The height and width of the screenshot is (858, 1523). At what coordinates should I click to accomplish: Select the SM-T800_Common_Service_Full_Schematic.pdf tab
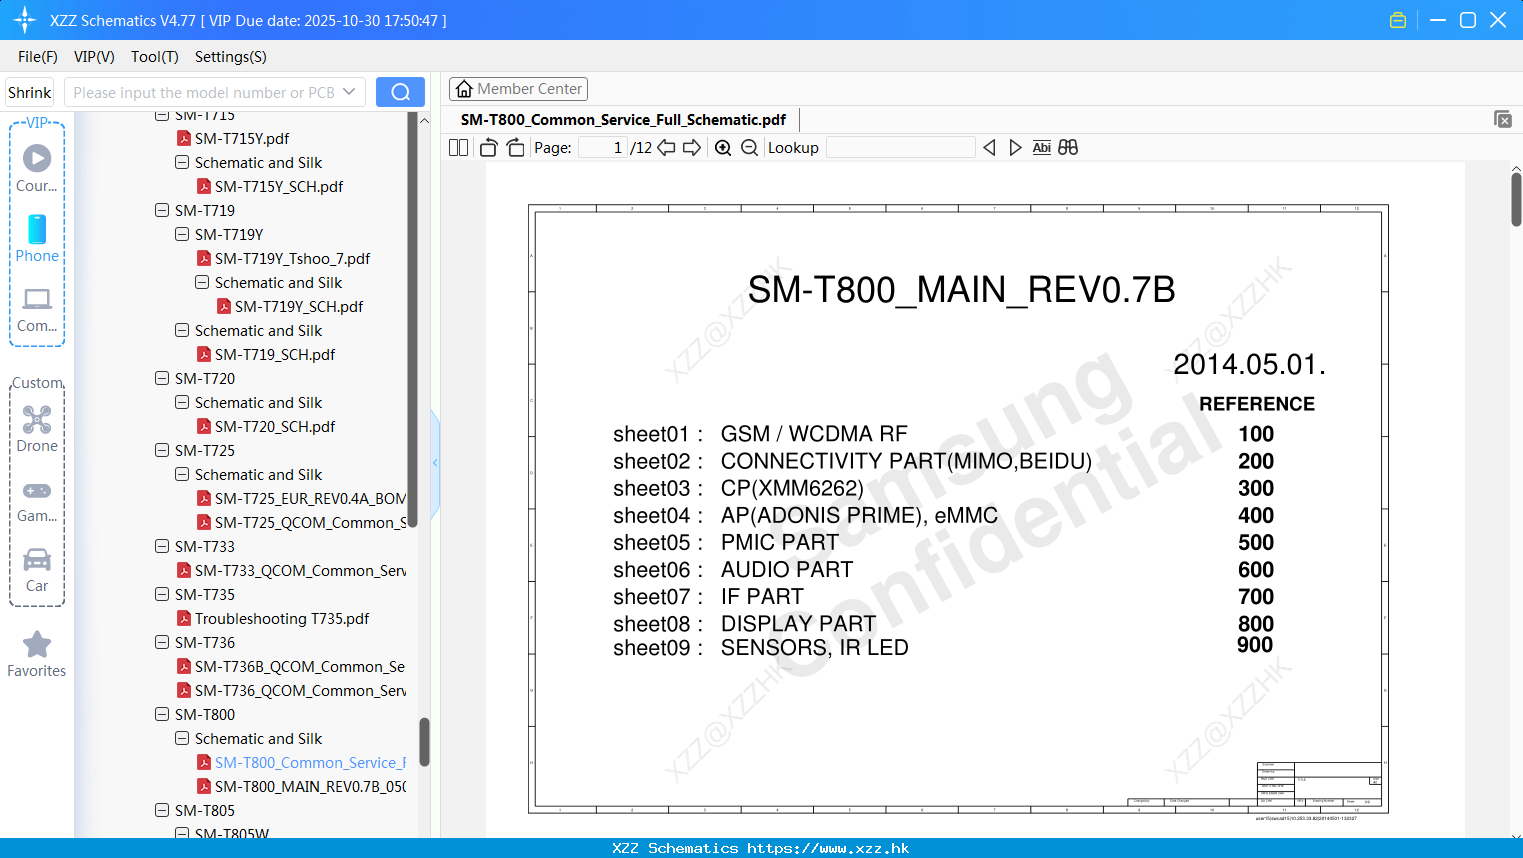coord(623,120)
